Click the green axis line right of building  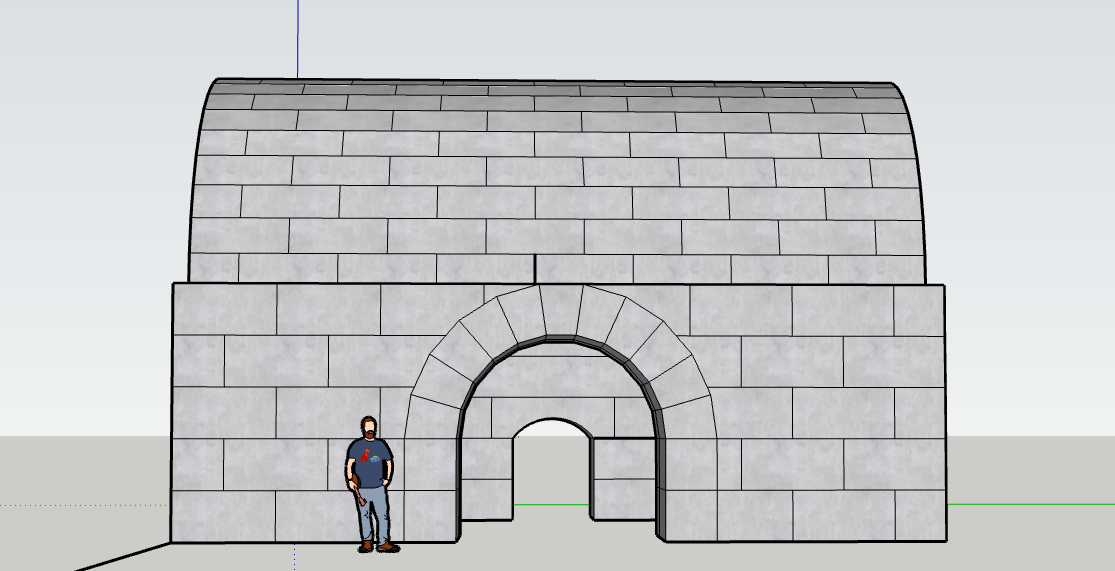tap(1030, 504)
